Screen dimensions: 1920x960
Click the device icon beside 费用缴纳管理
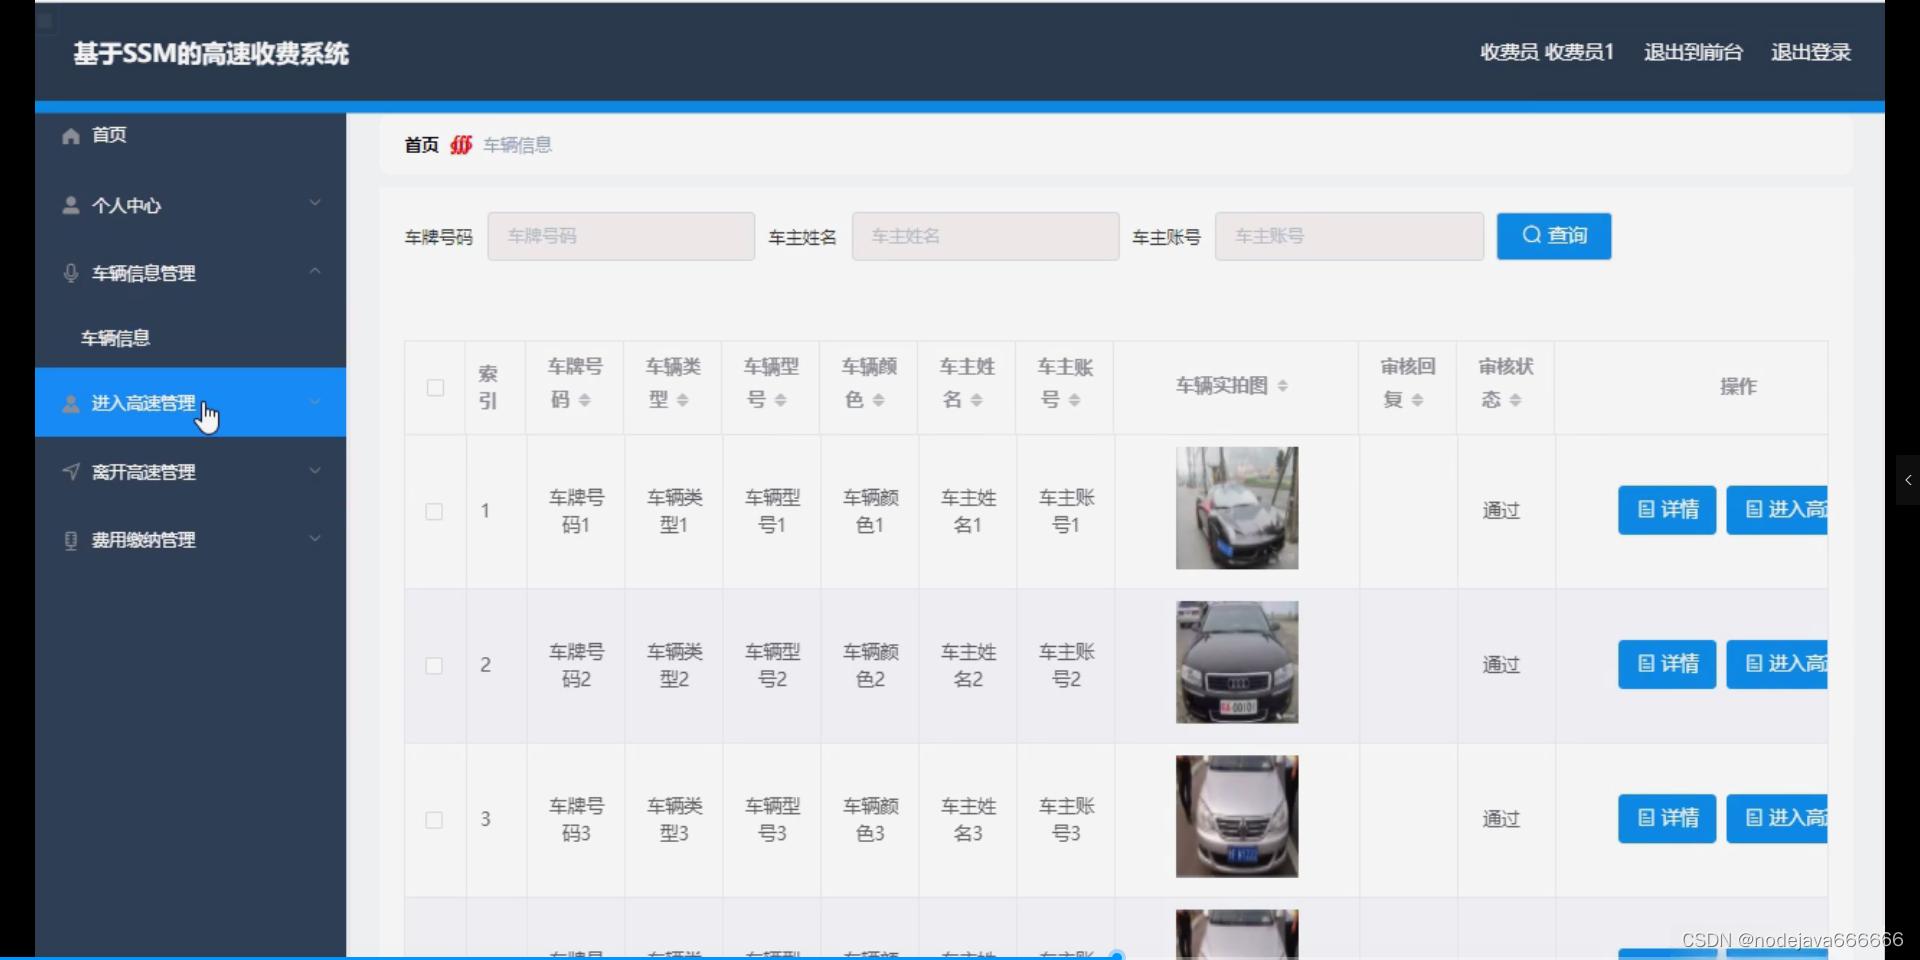71,540
